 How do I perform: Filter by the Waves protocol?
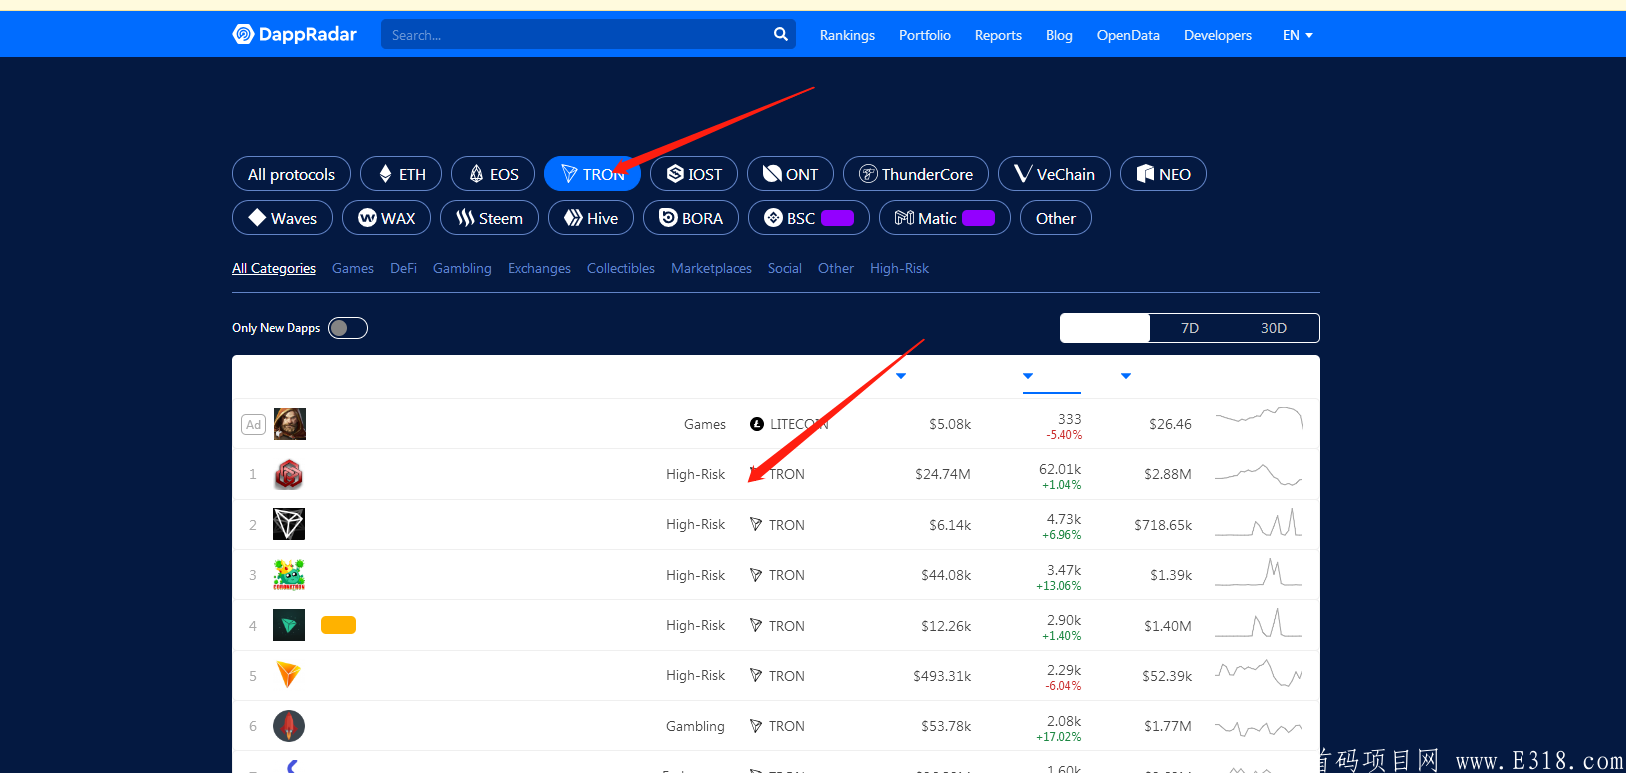[282, 218]
